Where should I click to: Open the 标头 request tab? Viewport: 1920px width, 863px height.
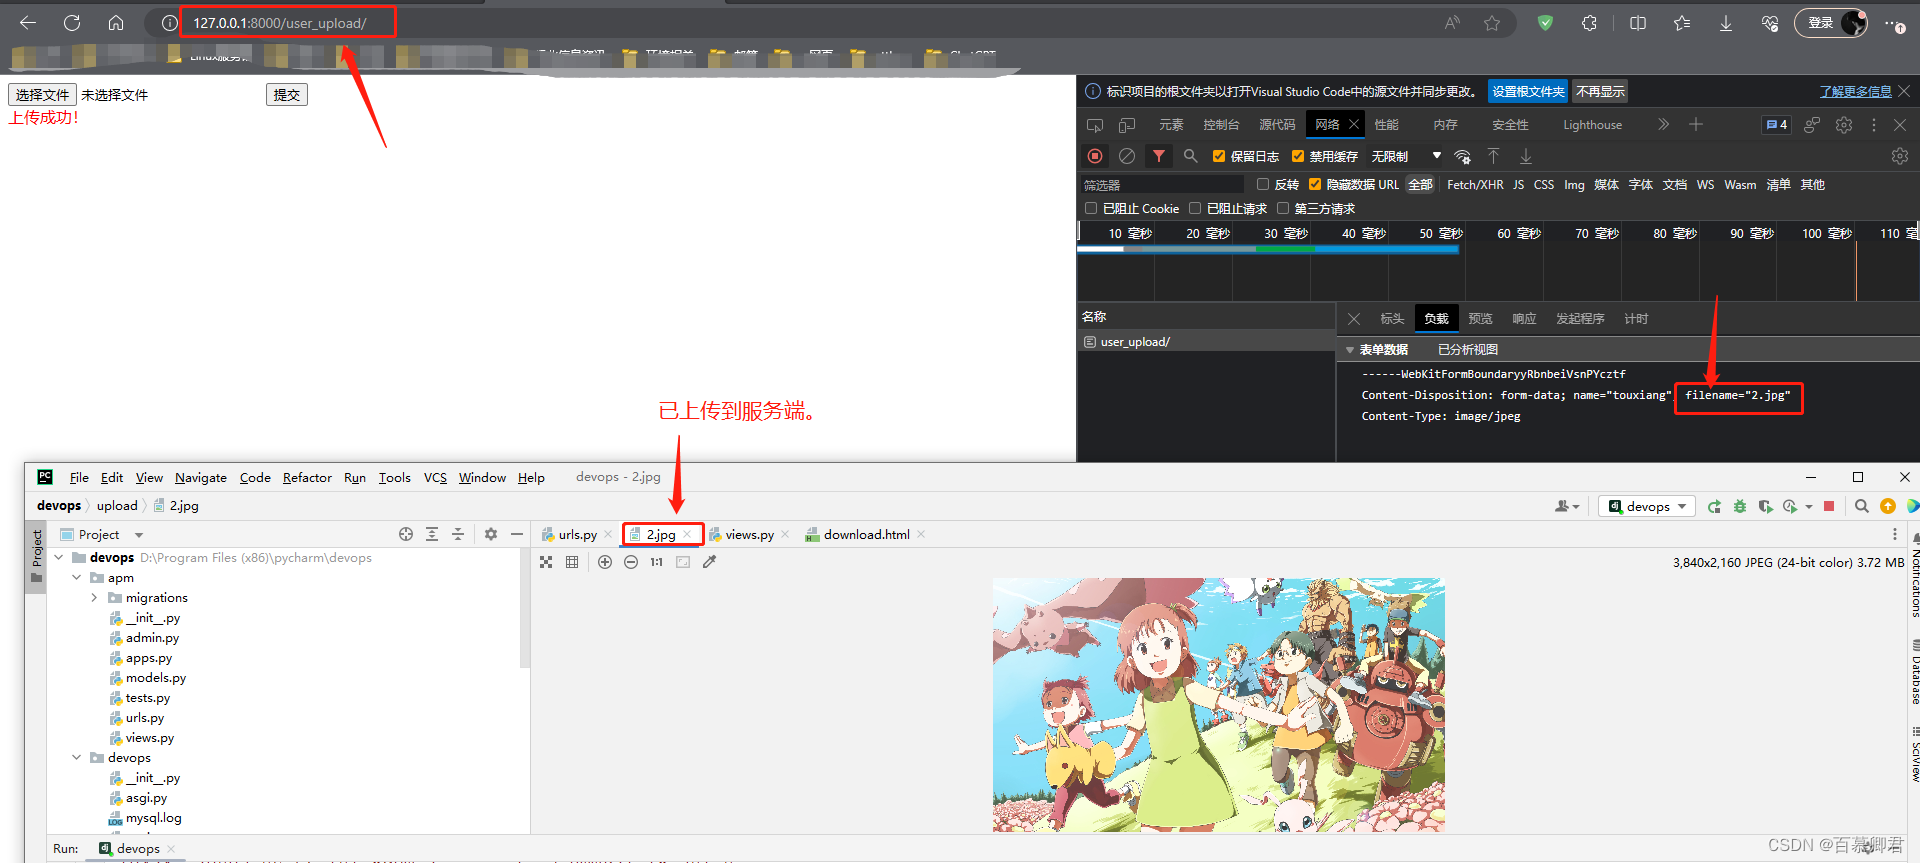(x=1392, y=319)
